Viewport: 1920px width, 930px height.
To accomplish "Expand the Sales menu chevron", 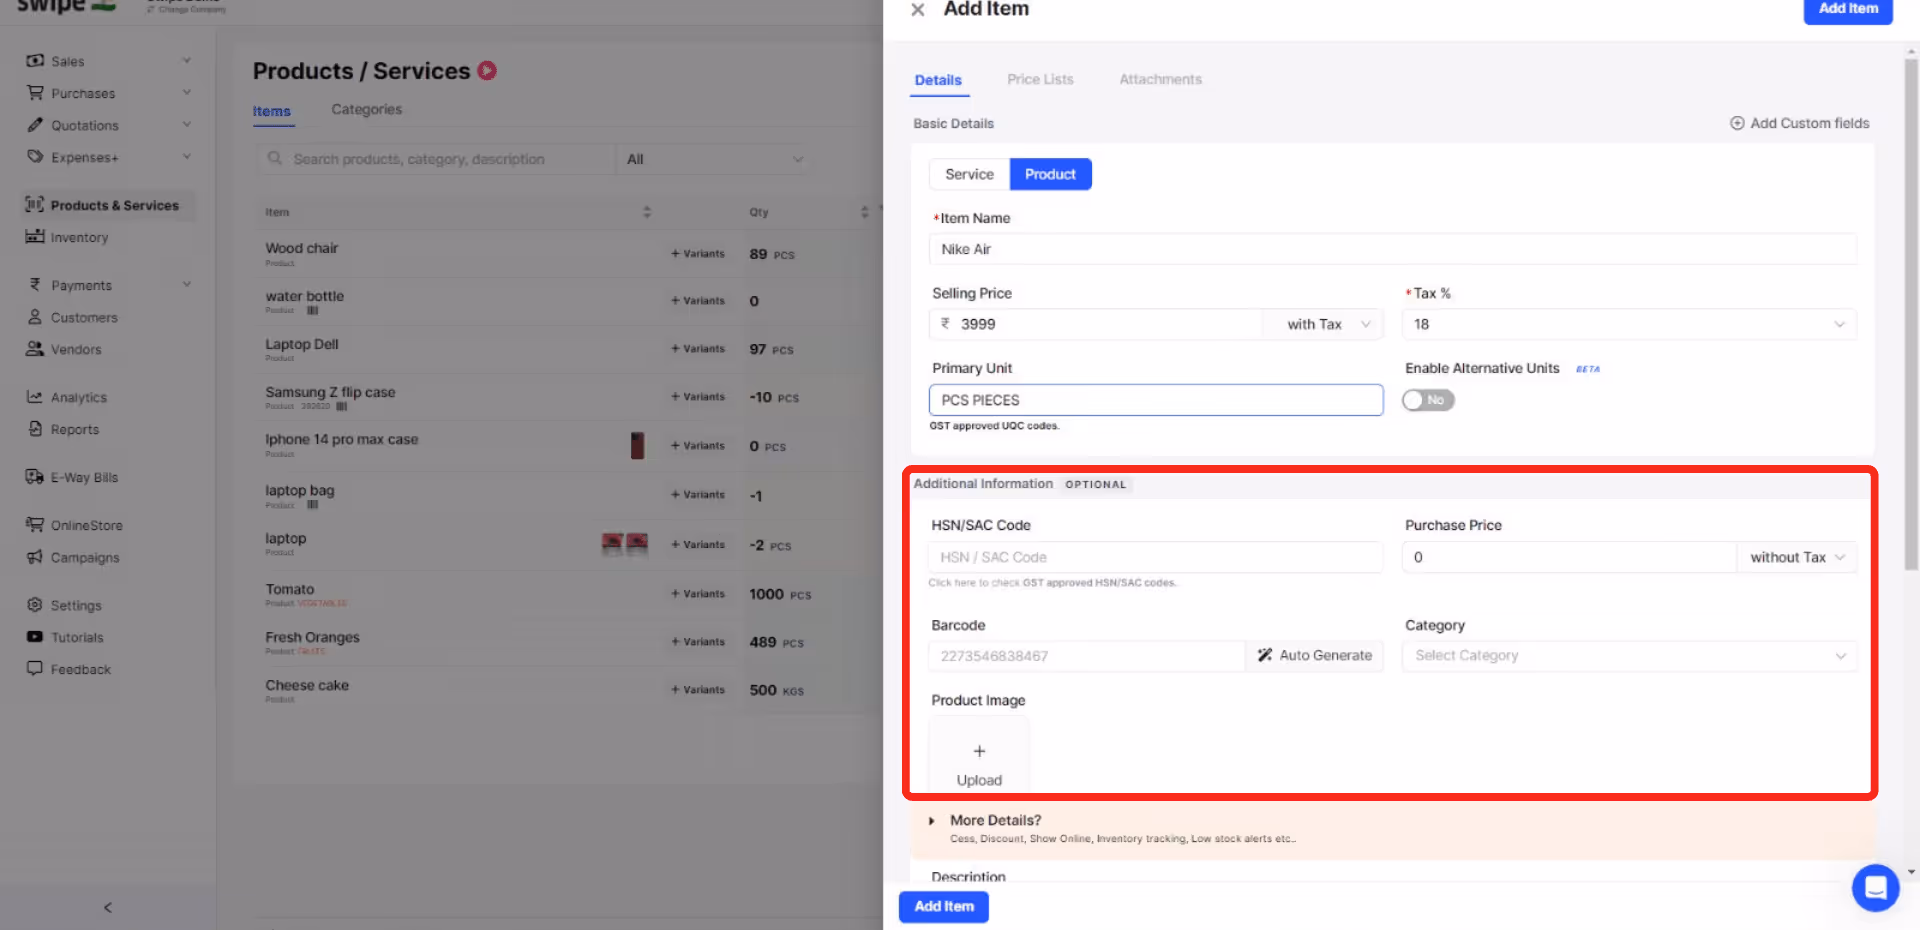I will click(x=186, y=61).
